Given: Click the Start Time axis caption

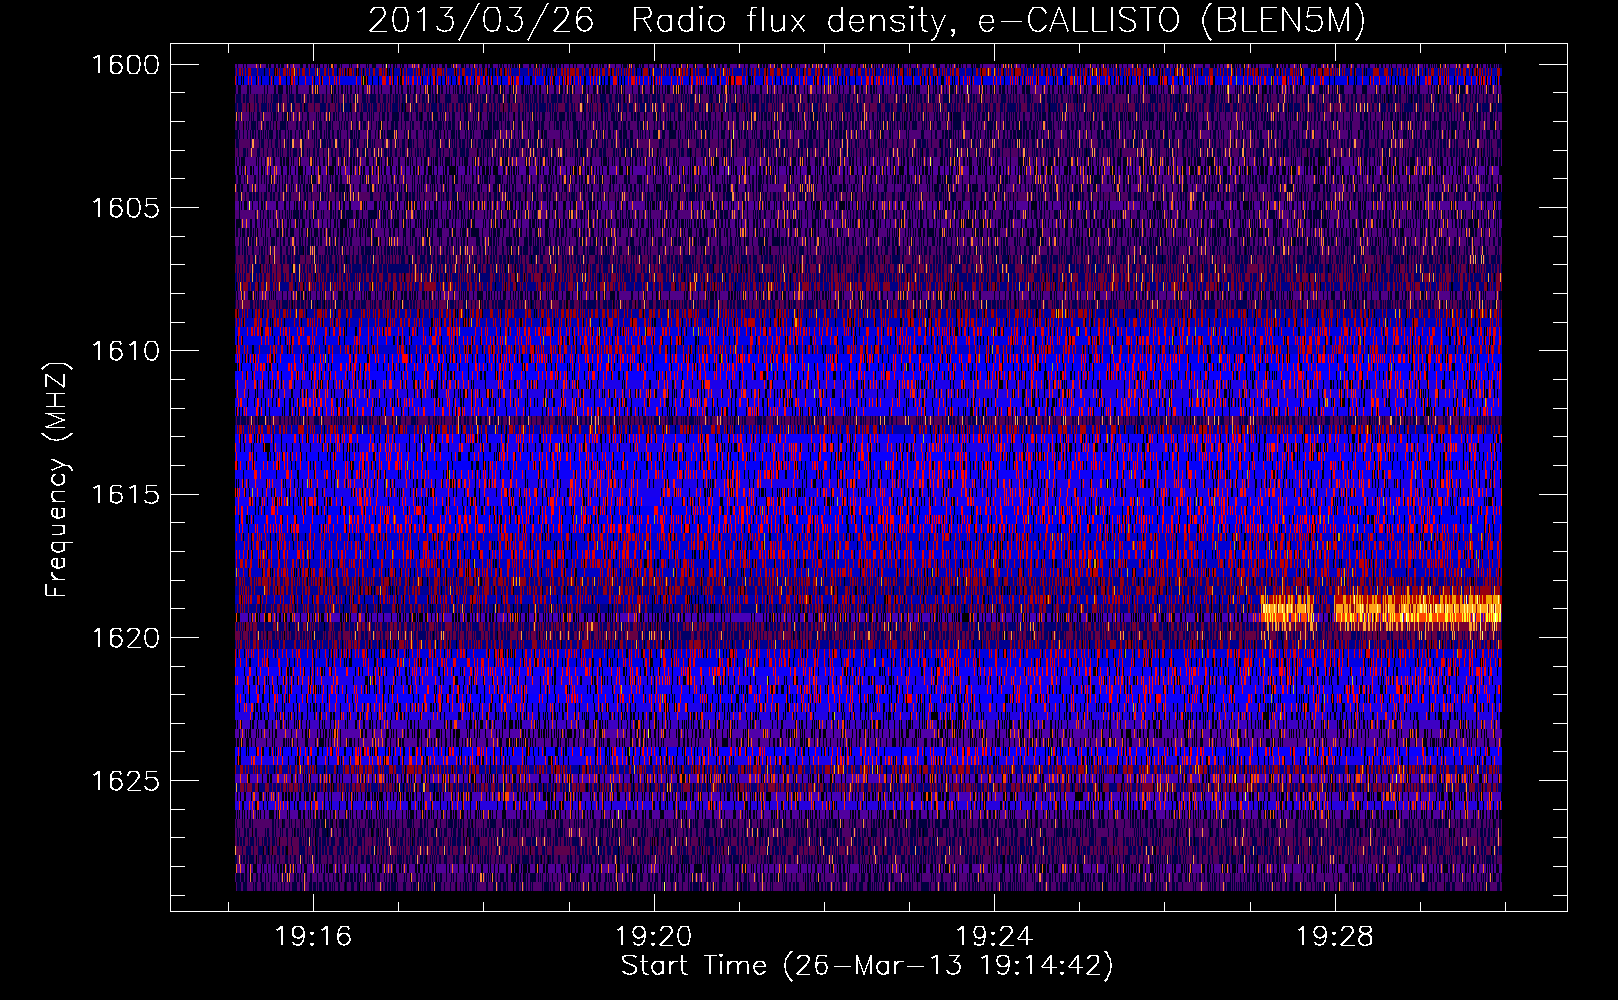Looking at the screenshot, I should pos(867,966).
